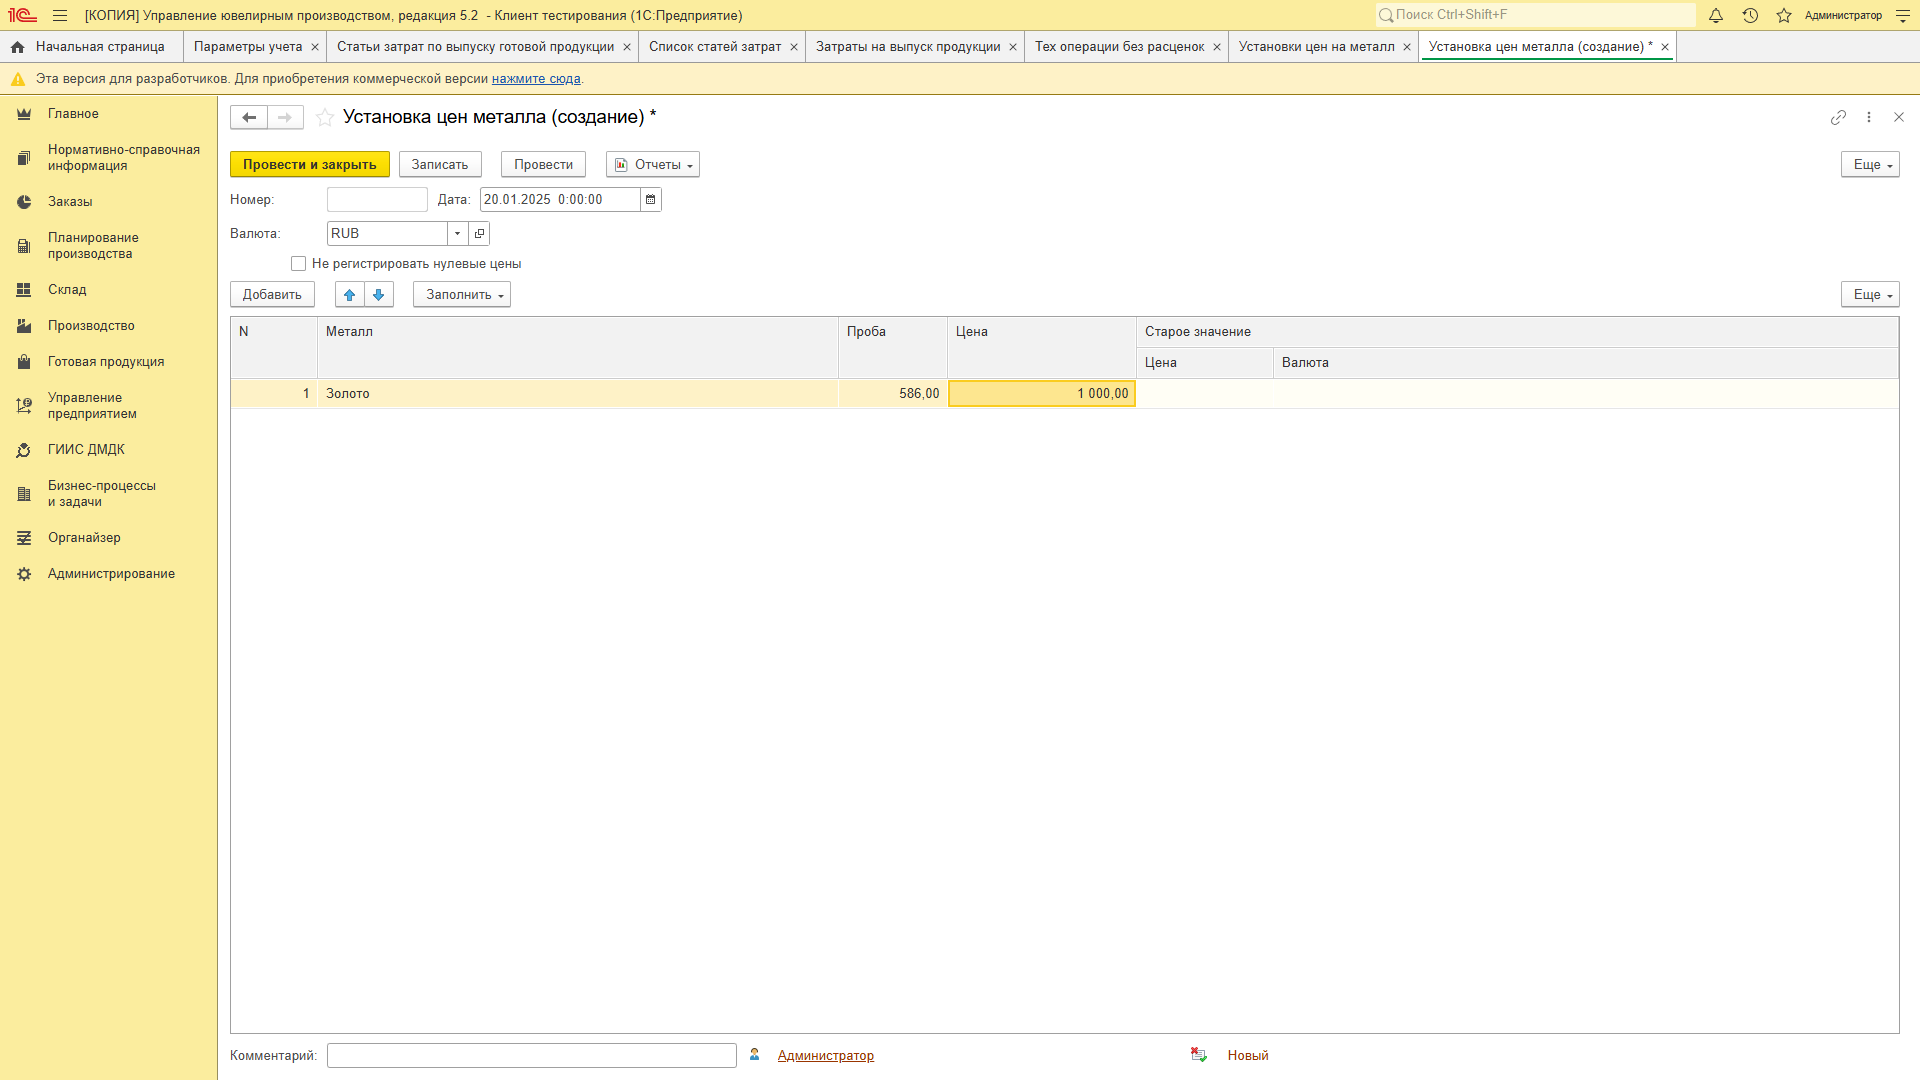Screen dimensions: 1920x1080
Task: Follow the нажмите сюда link
Action: pyautogui.click(x=536, y=79)
